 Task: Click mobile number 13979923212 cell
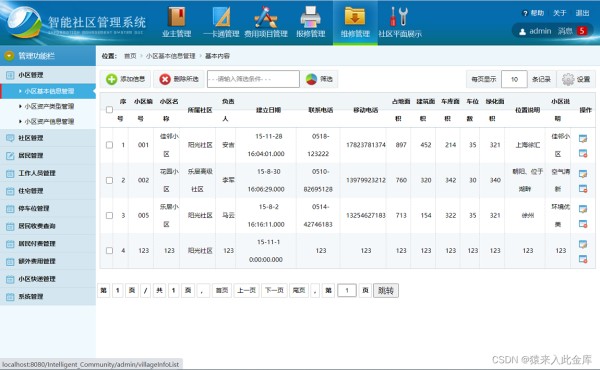tap(365, 180)
